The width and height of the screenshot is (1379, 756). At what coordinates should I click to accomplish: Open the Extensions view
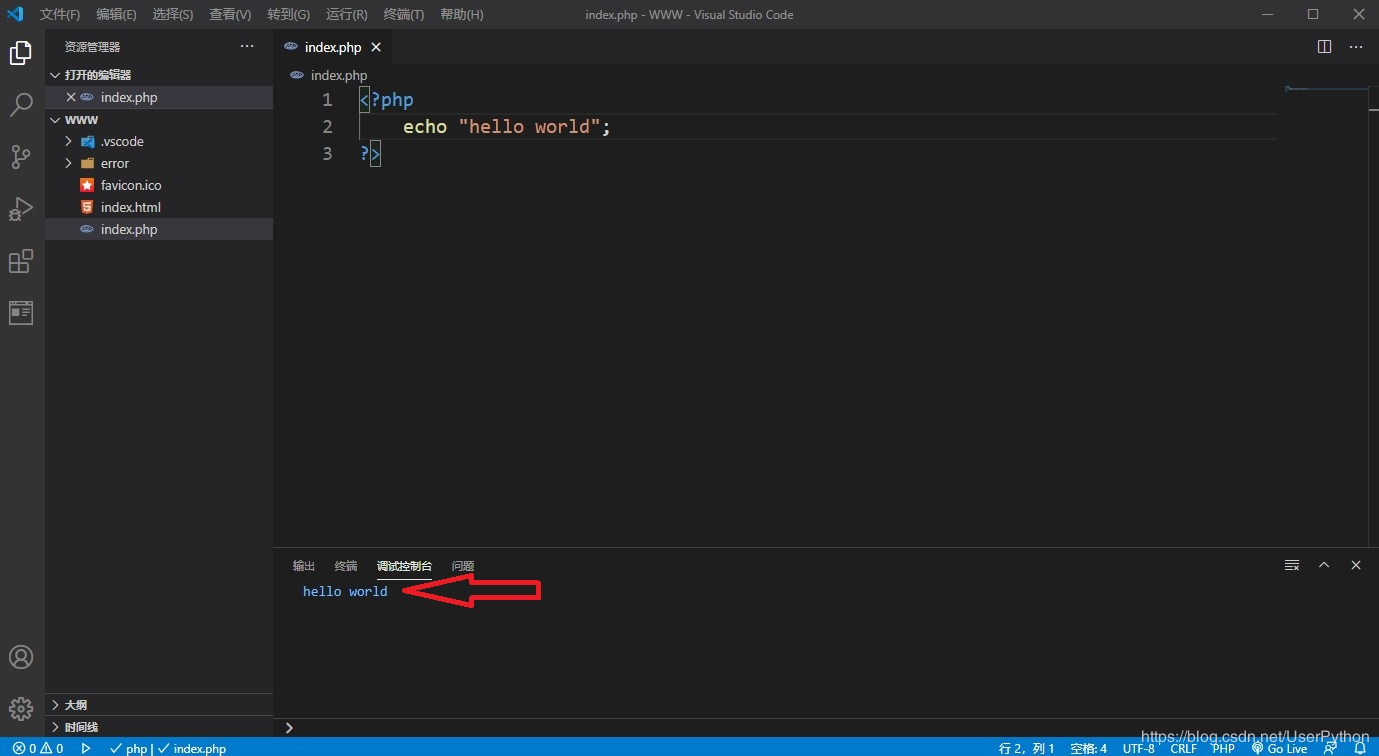[21, 261]
